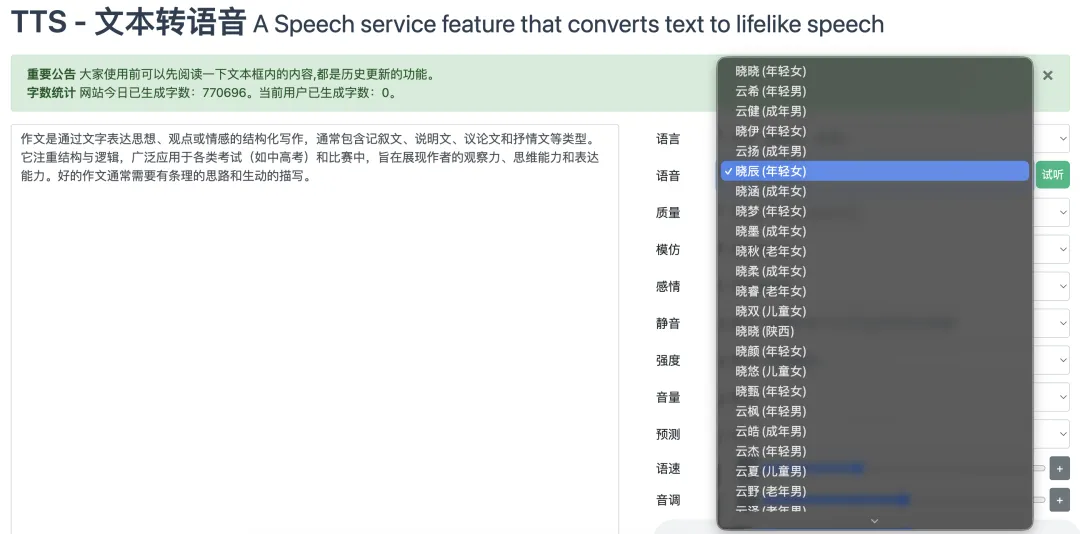
Task: Select 晓双 (儿童女) voice
Action: pos(770,311)
